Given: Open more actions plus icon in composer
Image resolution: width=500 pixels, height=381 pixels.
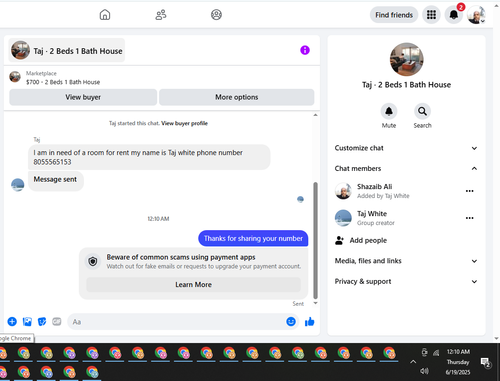Looking at the screenshot, I should point(12,322).
